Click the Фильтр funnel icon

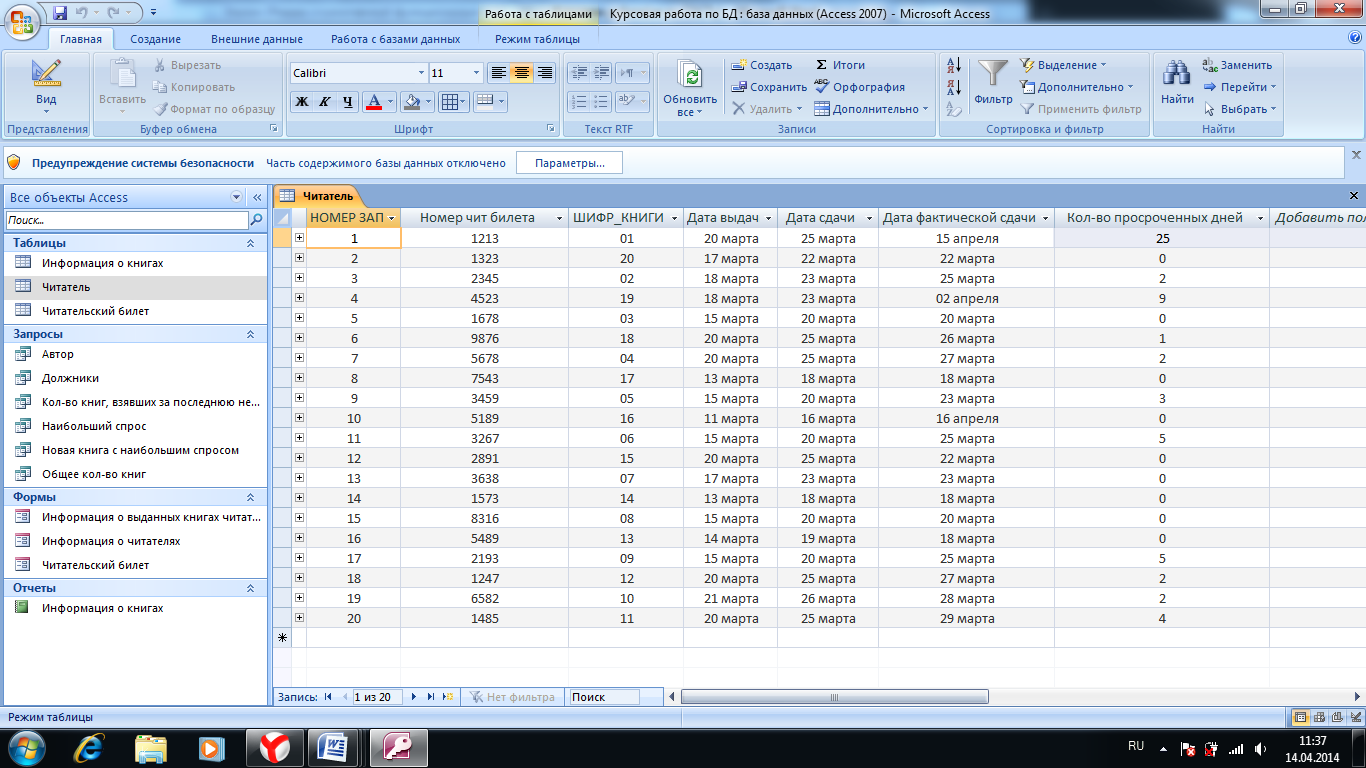[993, 74]
